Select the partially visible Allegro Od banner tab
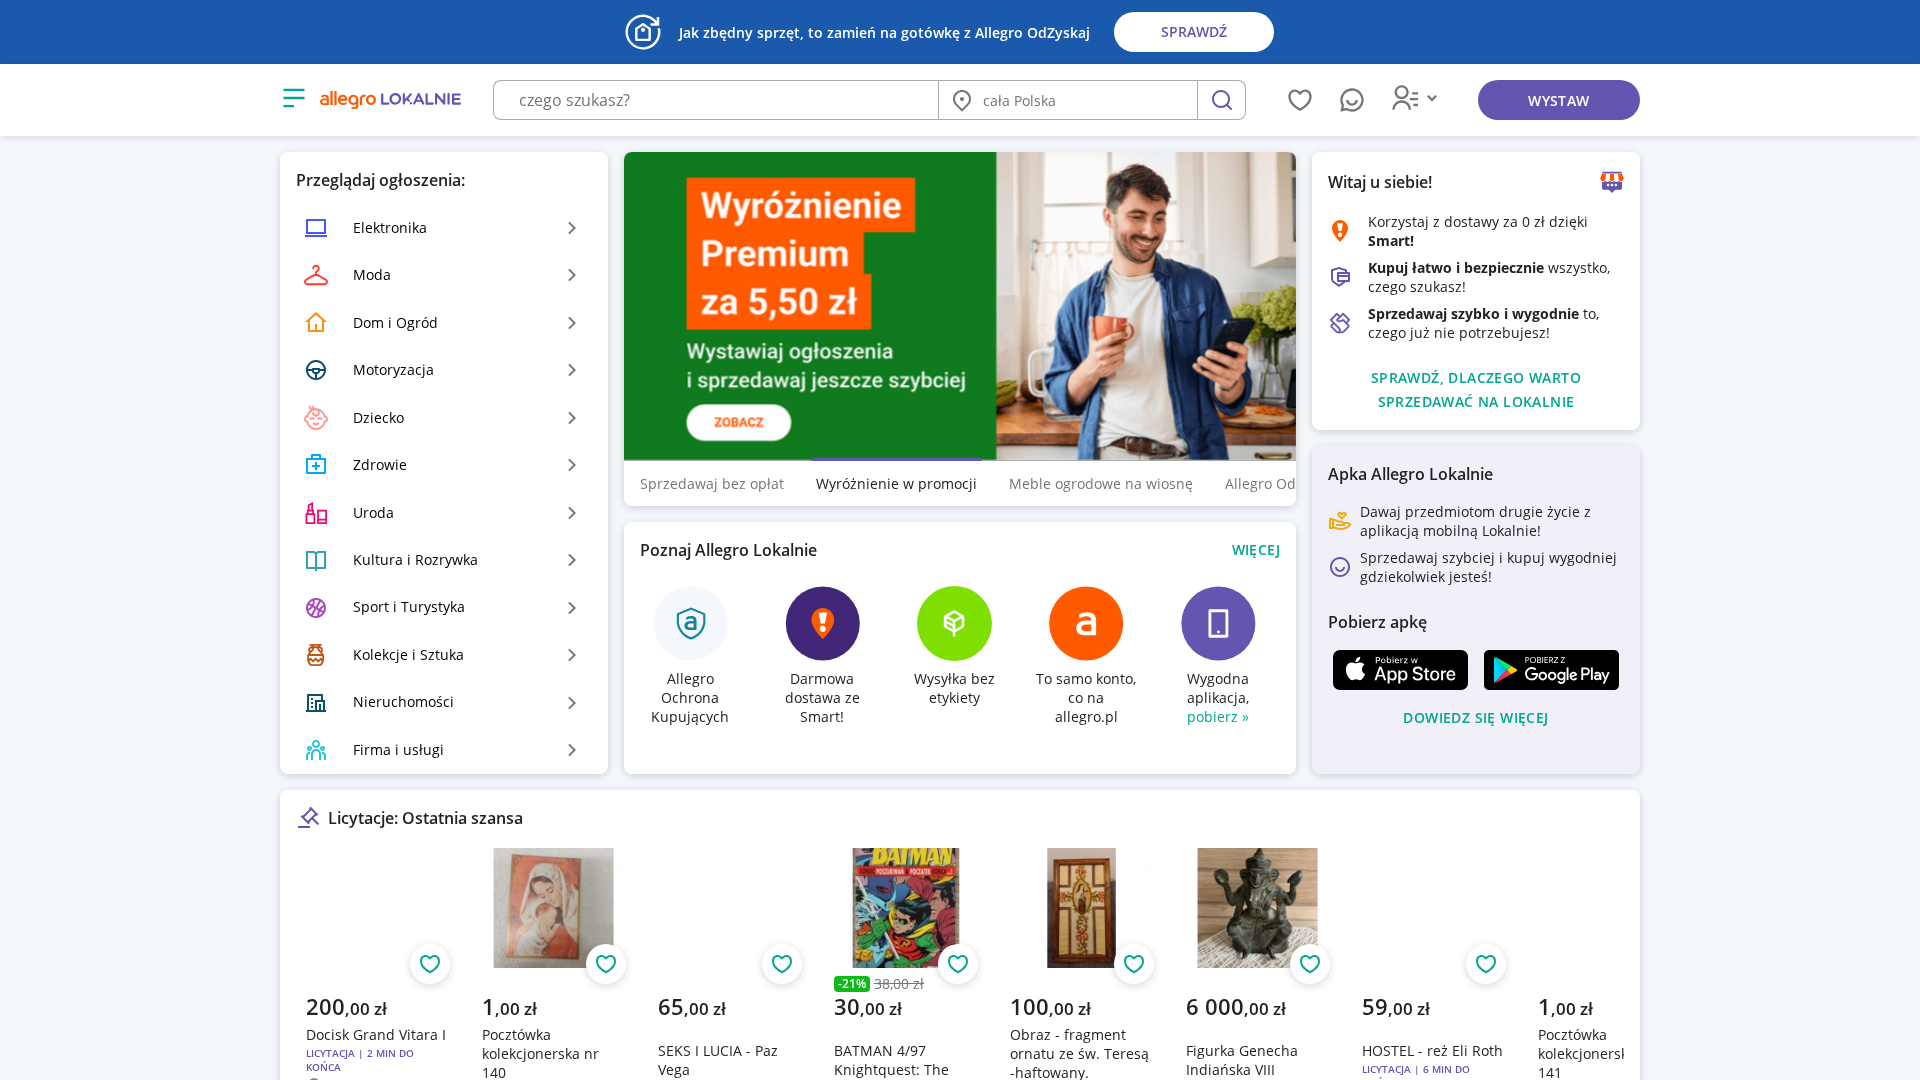Screen dimensions: 1920x1080 pos(1260,484)
